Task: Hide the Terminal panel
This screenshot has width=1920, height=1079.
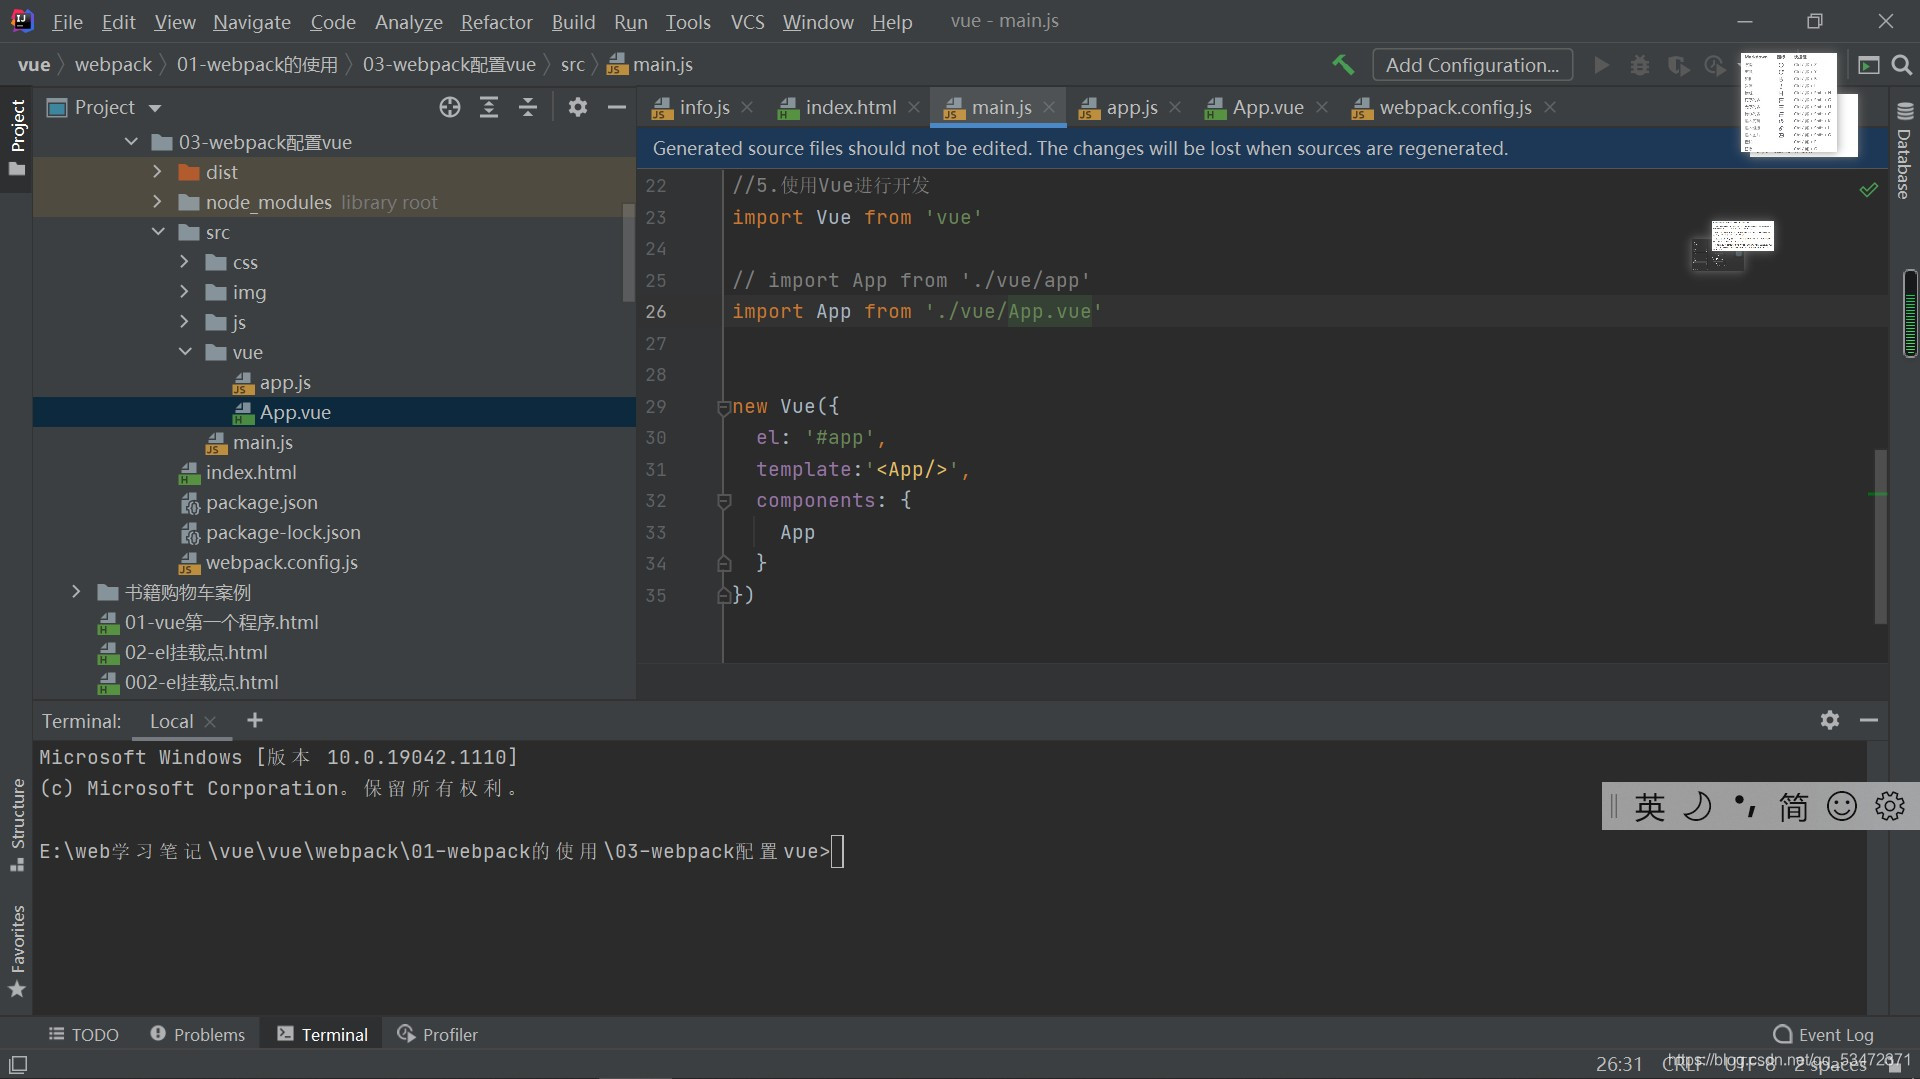Action: pos(1869,720)
